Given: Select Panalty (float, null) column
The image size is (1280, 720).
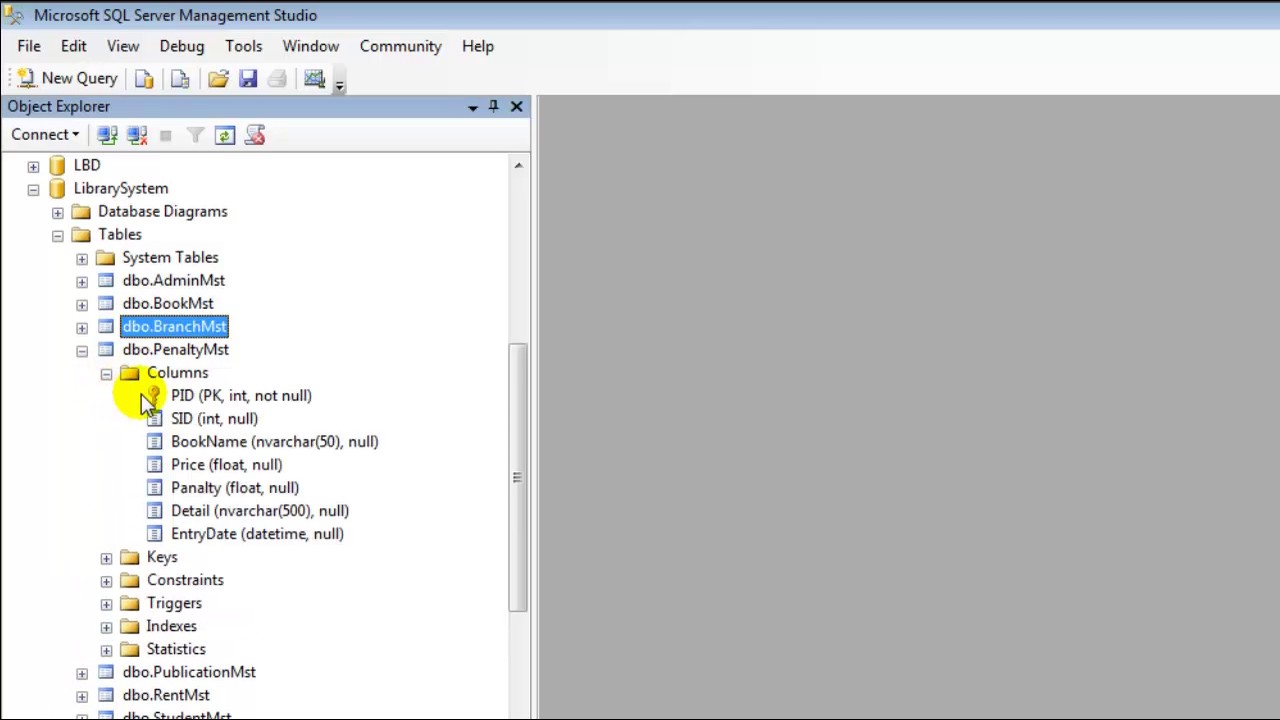Looking at the screenshot, I should click(235, 487).
